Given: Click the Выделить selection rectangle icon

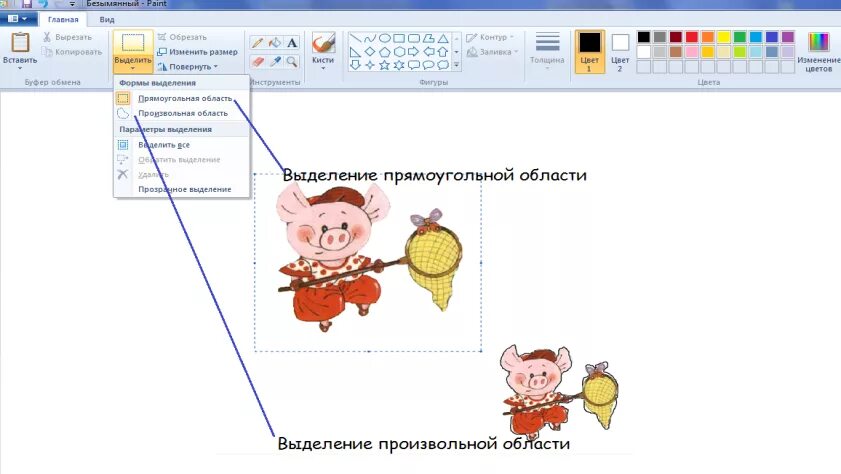Looking at the screenshot, I should click(133, 42).
